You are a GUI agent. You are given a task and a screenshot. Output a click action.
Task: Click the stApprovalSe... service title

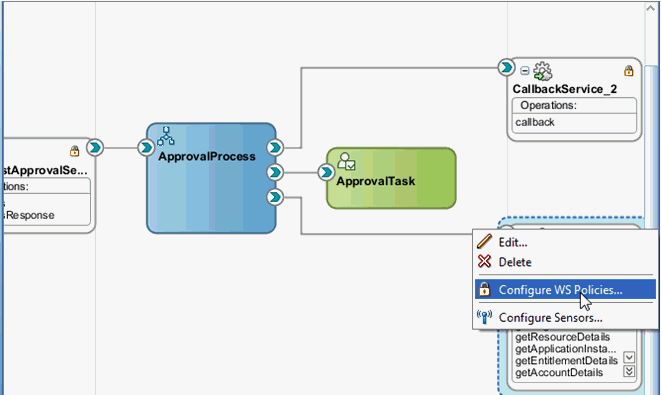(x=45, y=170)
